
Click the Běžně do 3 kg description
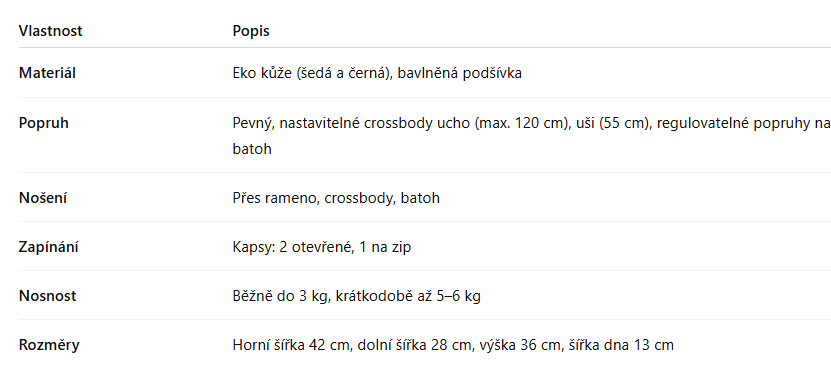(x=280, y=296)
